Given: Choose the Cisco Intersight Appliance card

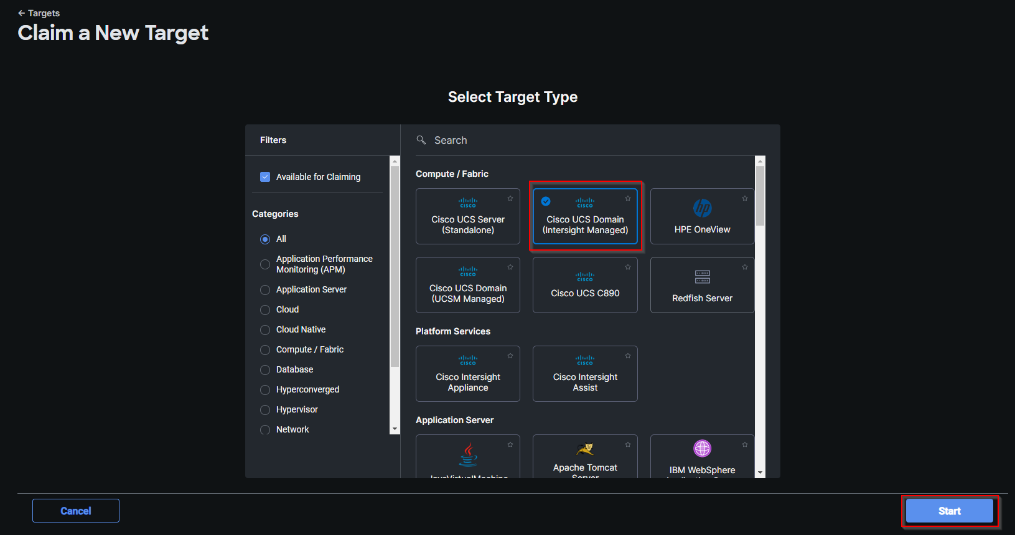Looking at the screenshot, I should (x=467, y=374).
